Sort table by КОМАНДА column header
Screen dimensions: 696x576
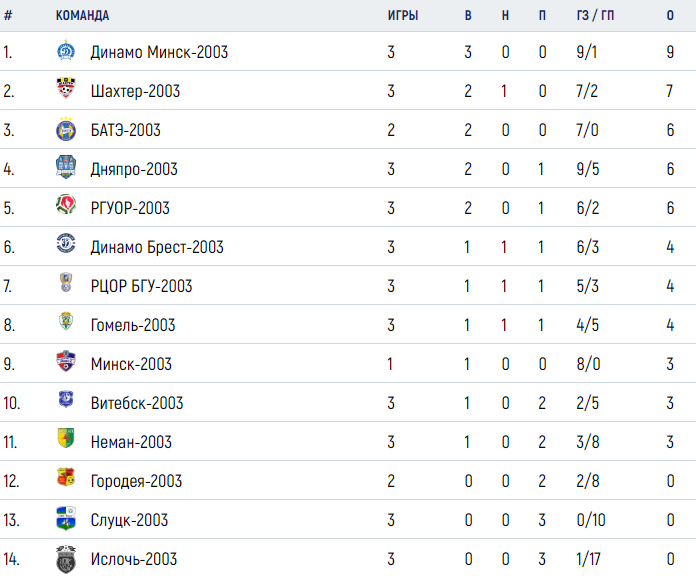click(x=82, y=16)
